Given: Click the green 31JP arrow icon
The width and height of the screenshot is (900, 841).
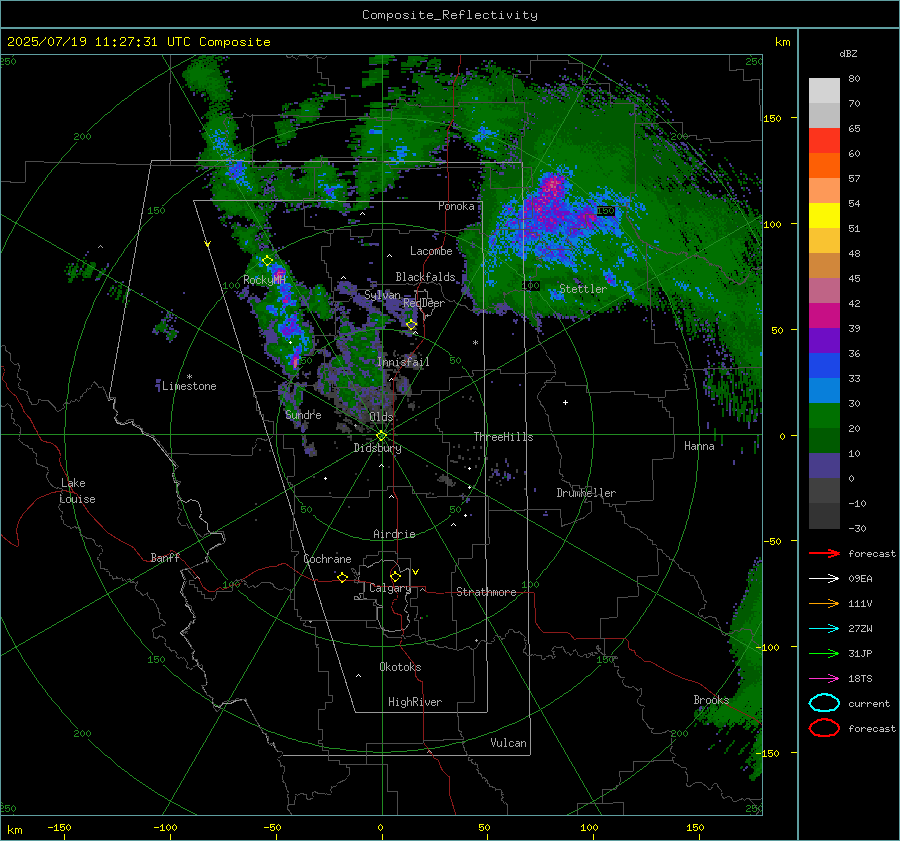Looking at the screenshot, I should 824,653.
